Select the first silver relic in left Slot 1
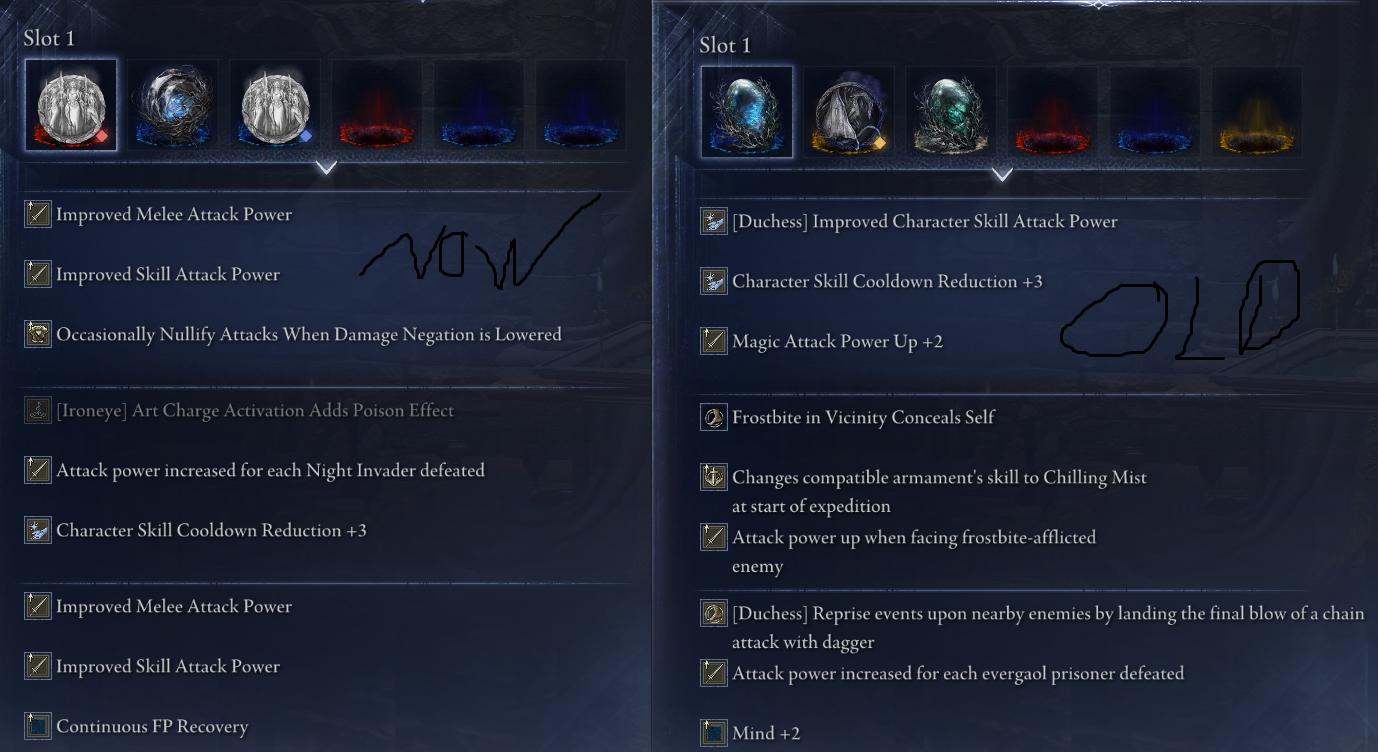This screenshot has height=752, width=1378. click(71, 105)
